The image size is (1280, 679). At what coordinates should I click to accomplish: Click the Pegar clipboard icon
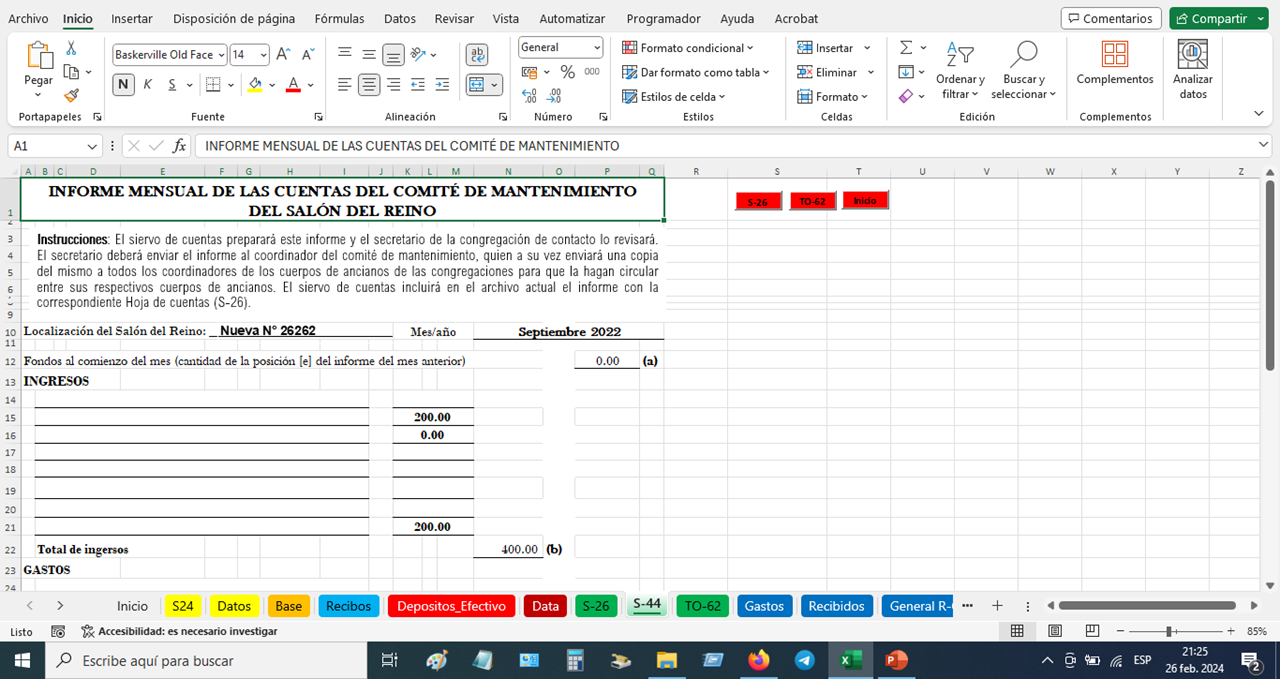(39, 56)
